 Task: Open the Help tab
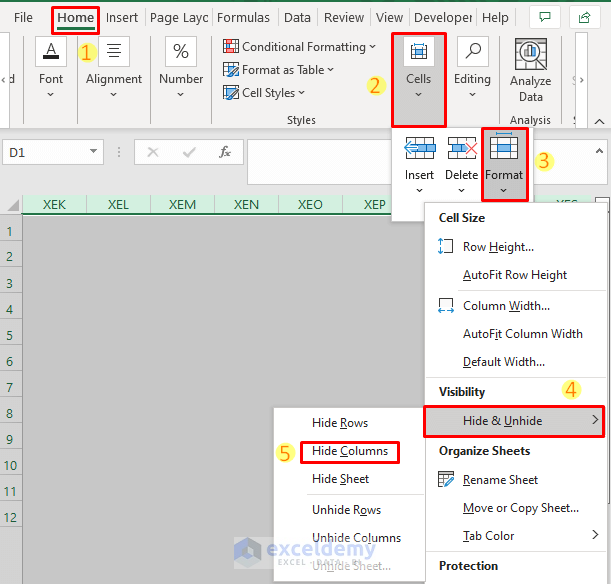(495, 18)
